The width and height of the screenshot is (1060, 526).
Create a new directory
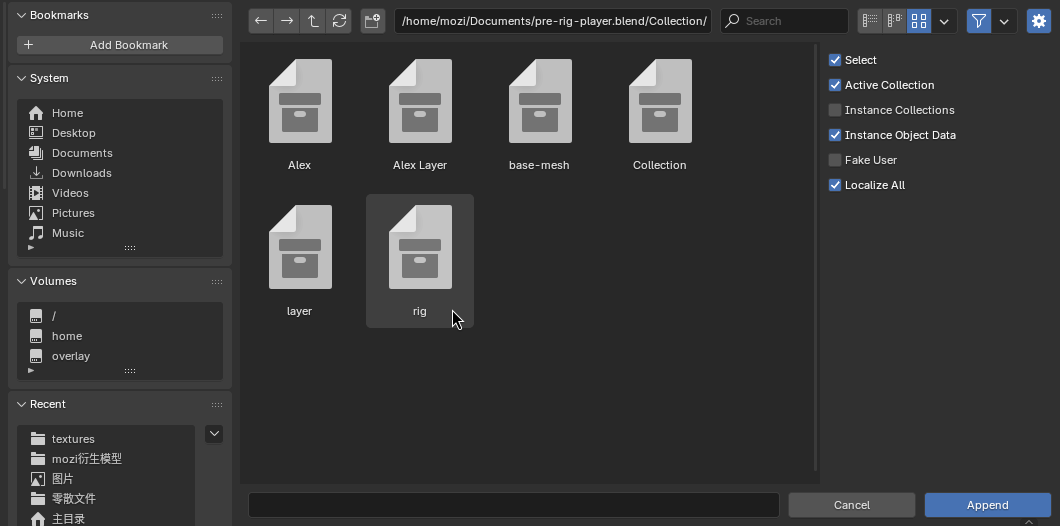[x=372, y=21]
